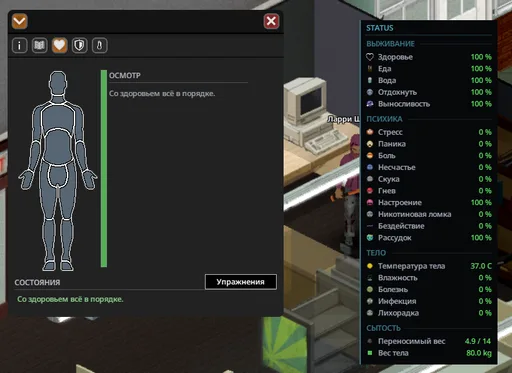Click the heart icon beside Здоровье
The height and width of the screenshot is (373, 512).
click(x=370, y=57)
